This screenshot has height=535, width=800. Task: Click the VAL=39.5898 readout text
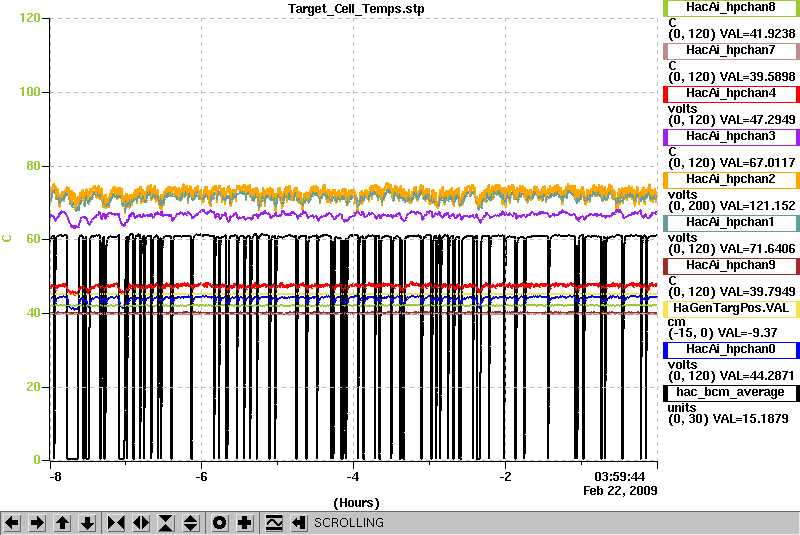(x=757, y=77)
